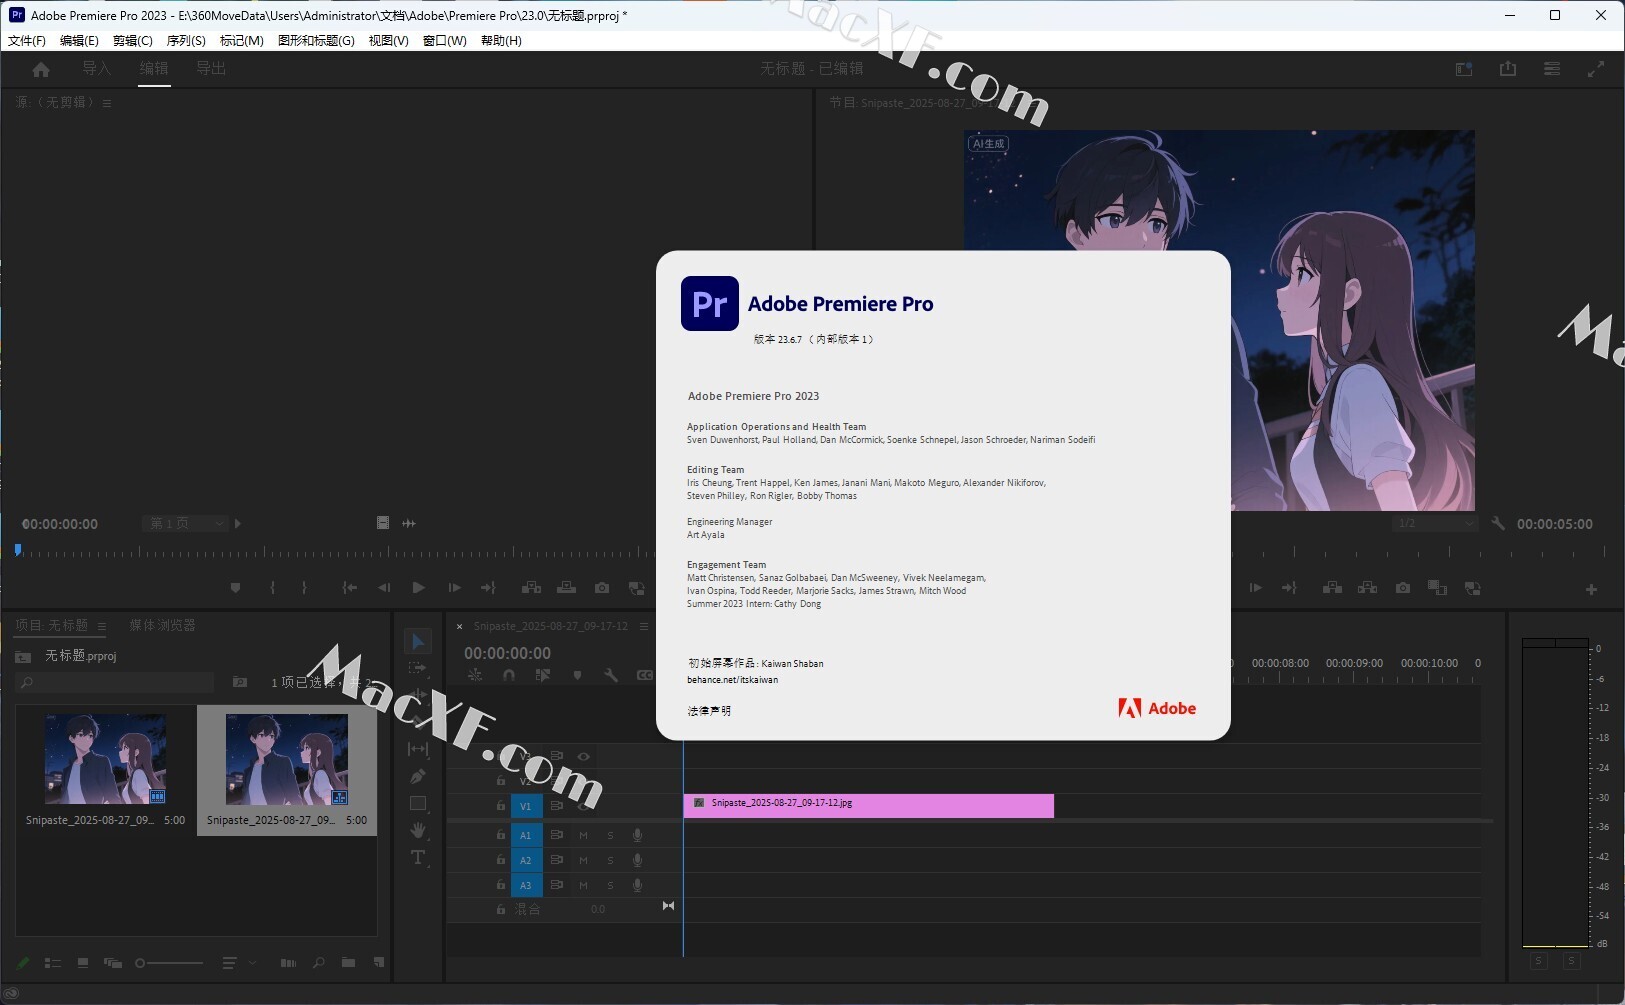The height and width of the screenshot is (1005, 1625).
Task: Click New Bin folder icon
Action: [x=348, y=963]
